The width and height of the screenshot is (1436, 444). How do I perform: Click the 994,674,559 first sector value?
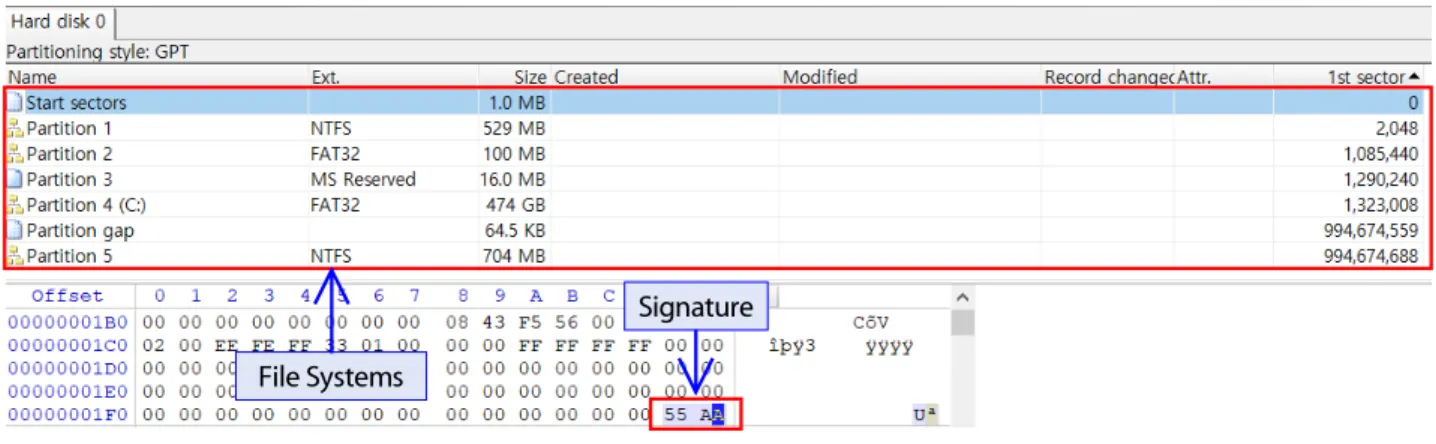coord(1373,230)
